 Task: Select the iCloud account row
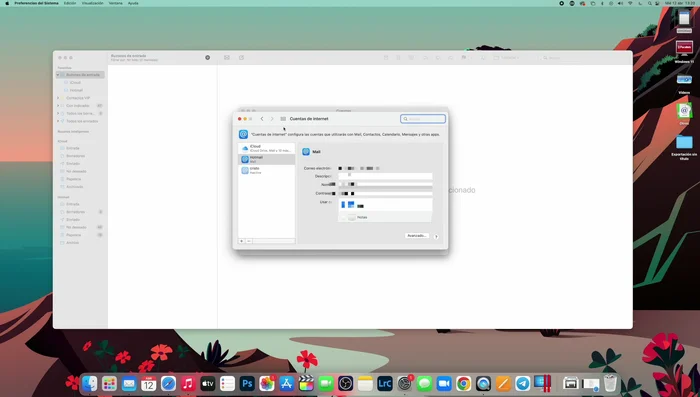(x=267, y=148)
